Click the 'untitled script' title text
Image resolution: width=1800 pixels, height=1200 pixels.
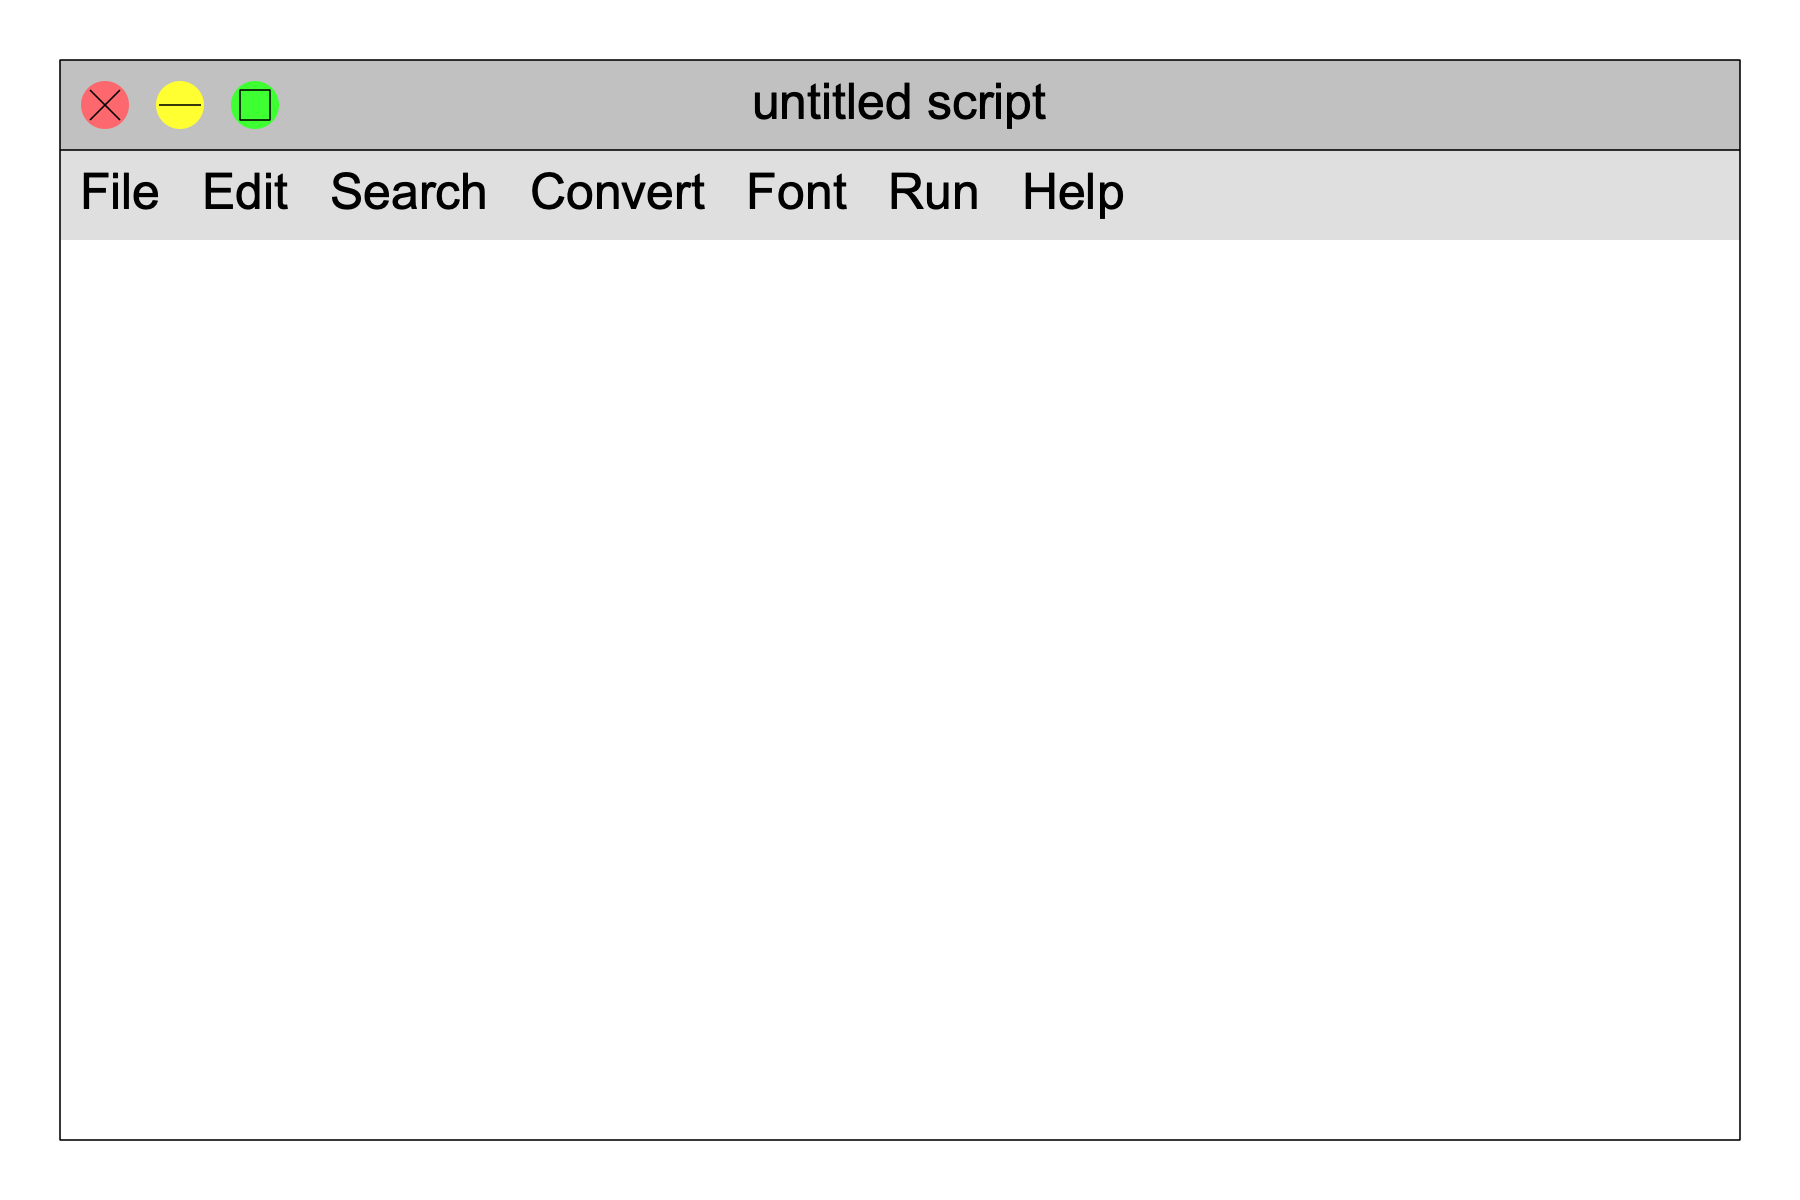tap(899, 103)
